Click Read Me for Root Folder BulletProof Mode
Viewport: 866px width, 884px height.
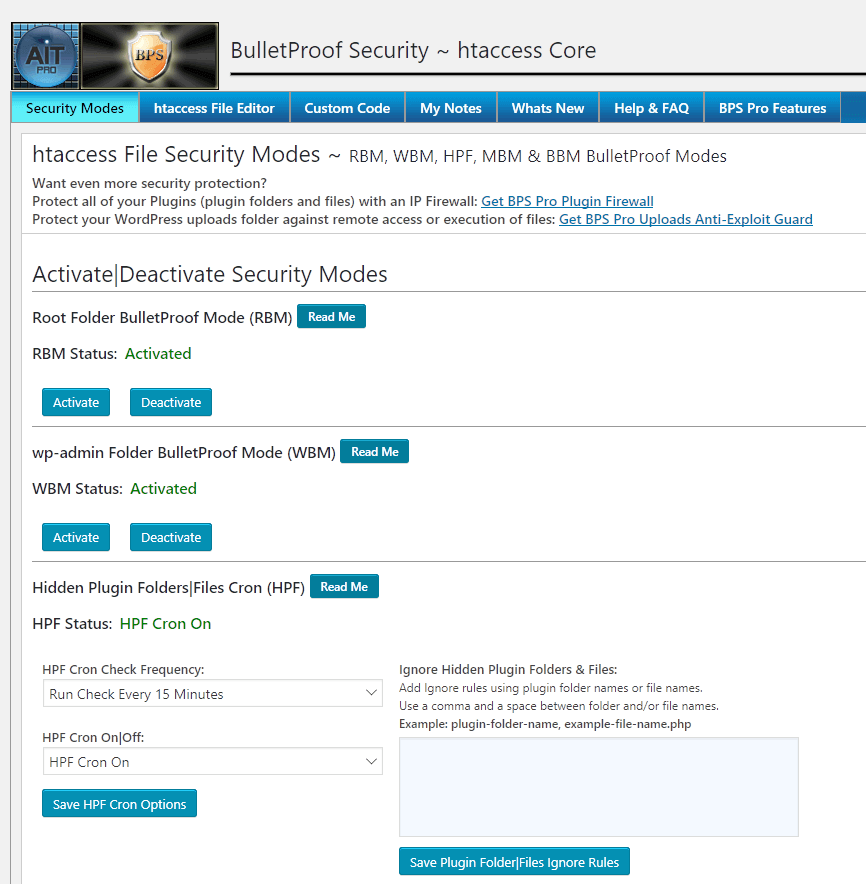tap(332, 316)
